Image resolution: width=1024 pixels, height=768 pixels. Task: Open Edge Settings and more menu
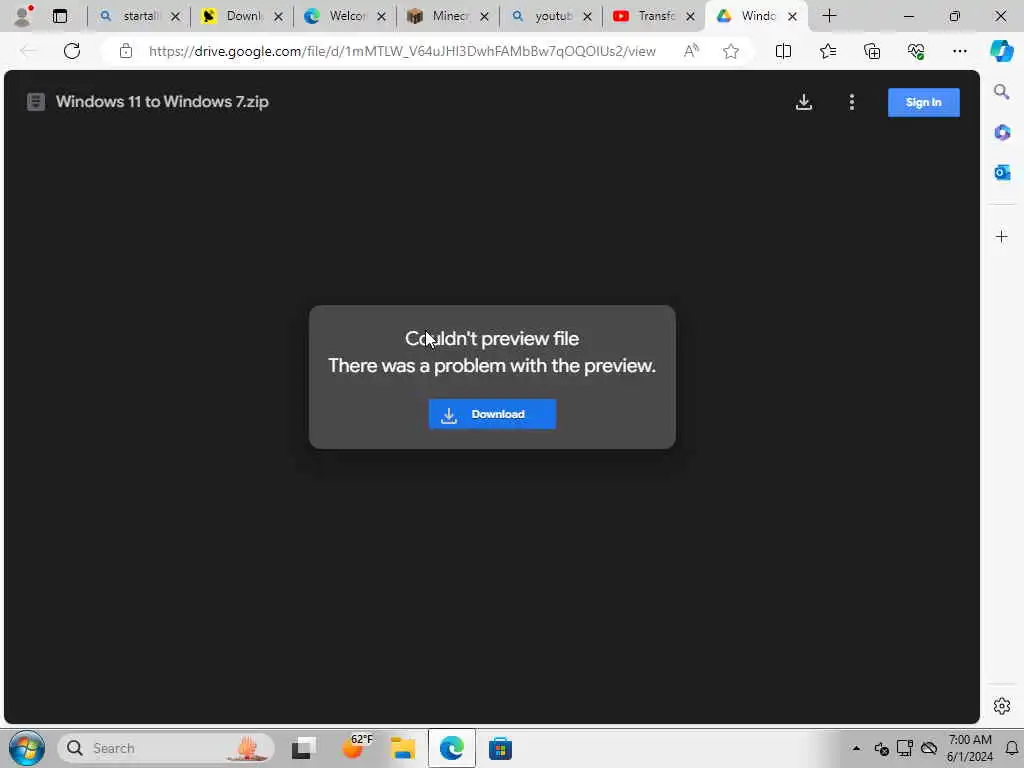coord(959,51)
